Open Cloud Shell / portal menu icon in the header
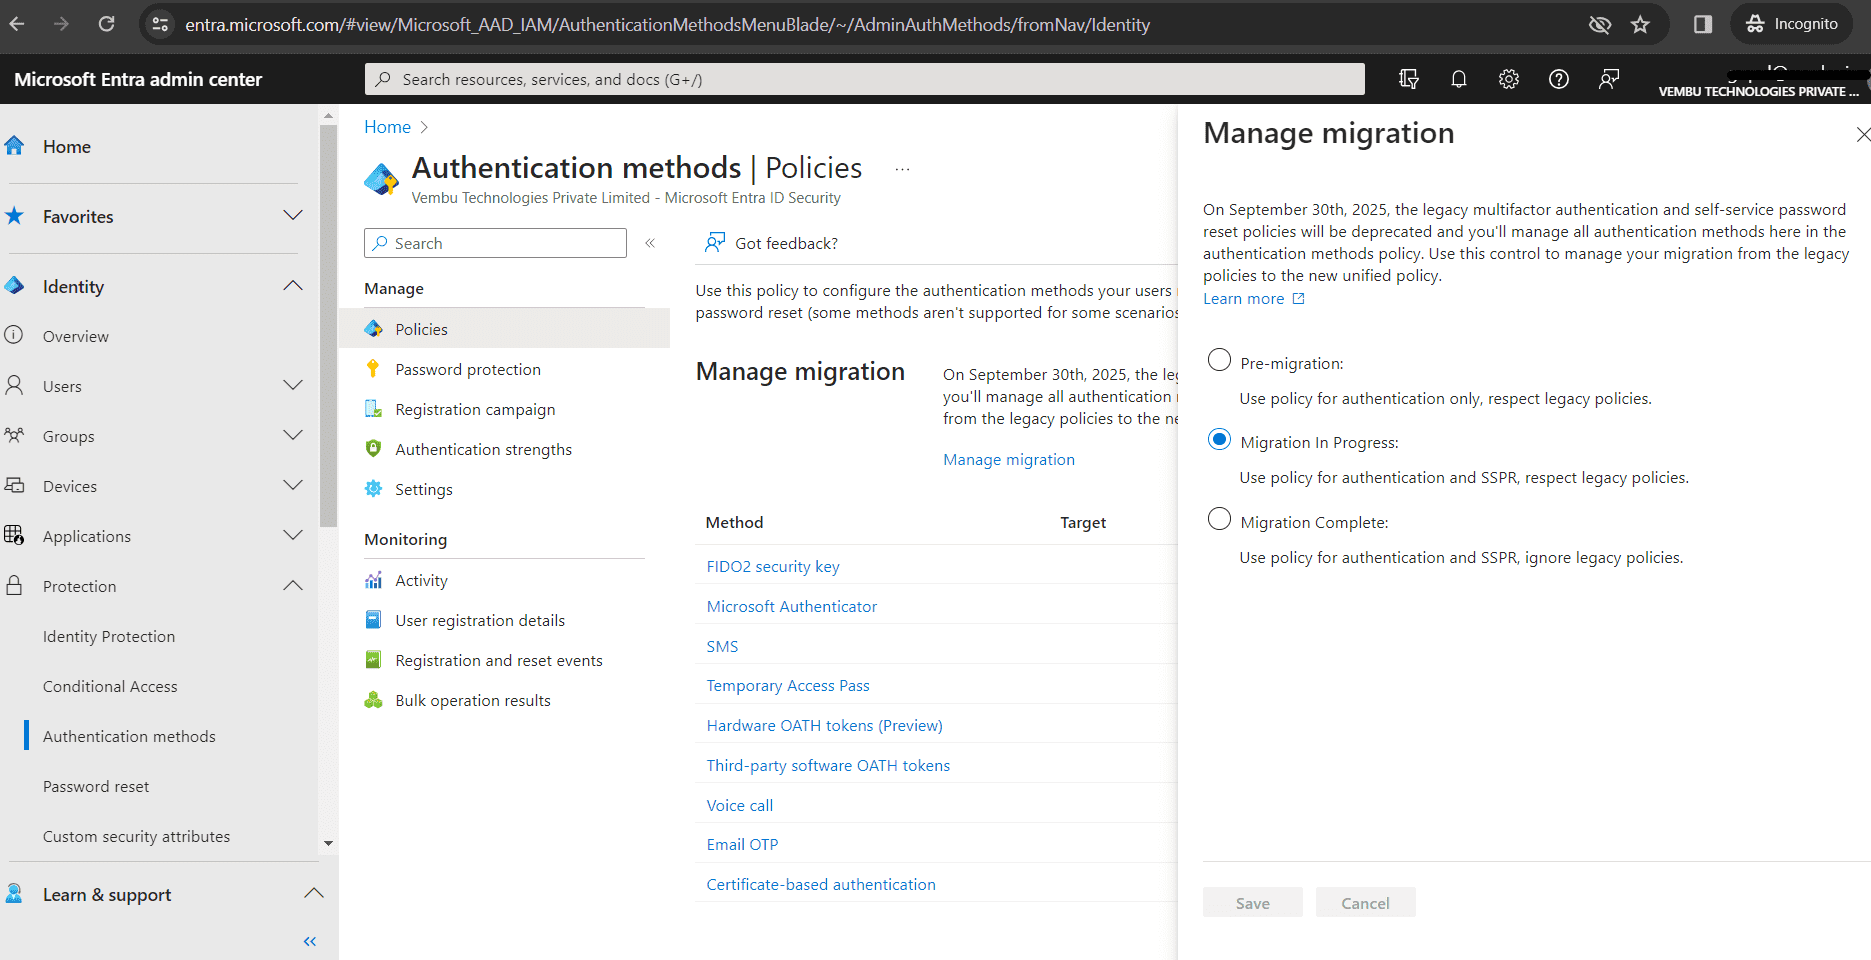Viewport: 1871px width, 960px height. coord(1409,79)
